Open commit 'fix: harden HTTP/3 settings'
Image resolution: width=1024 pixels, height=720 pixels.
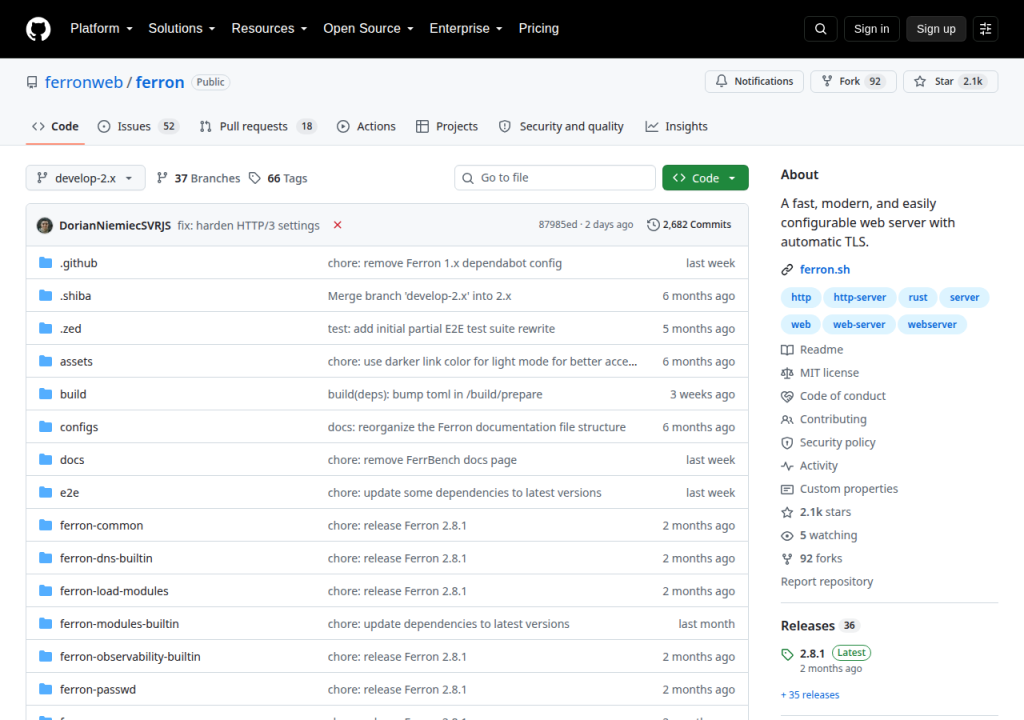pos(248,225)
